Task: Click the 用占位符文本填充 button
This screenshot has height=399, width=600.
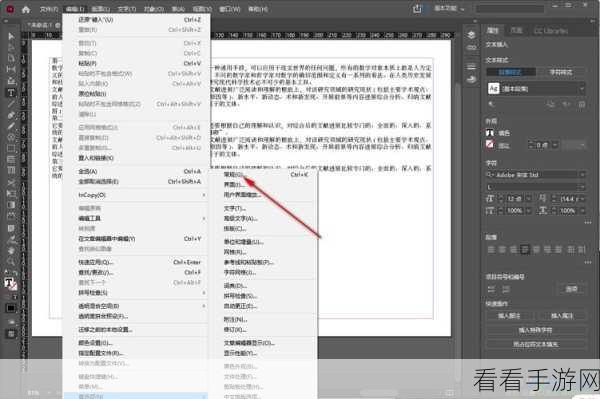Action: pos(536,344)
